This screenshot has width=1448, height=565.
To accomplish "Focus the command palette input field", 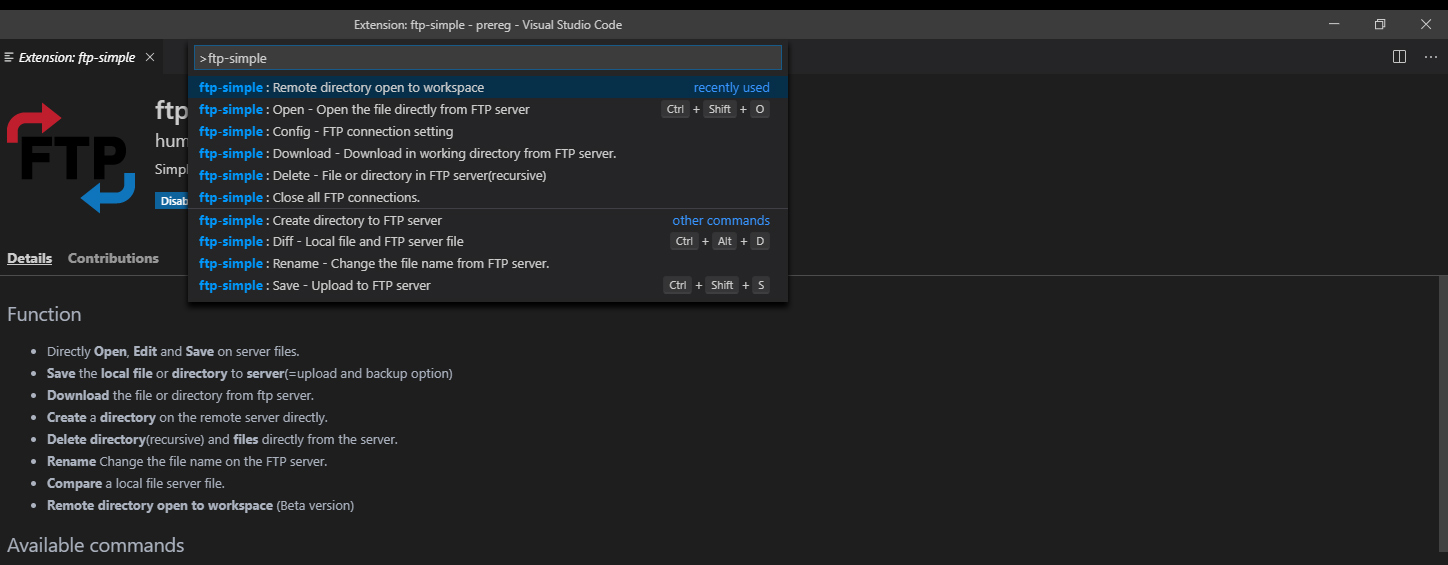I will 487,58.
